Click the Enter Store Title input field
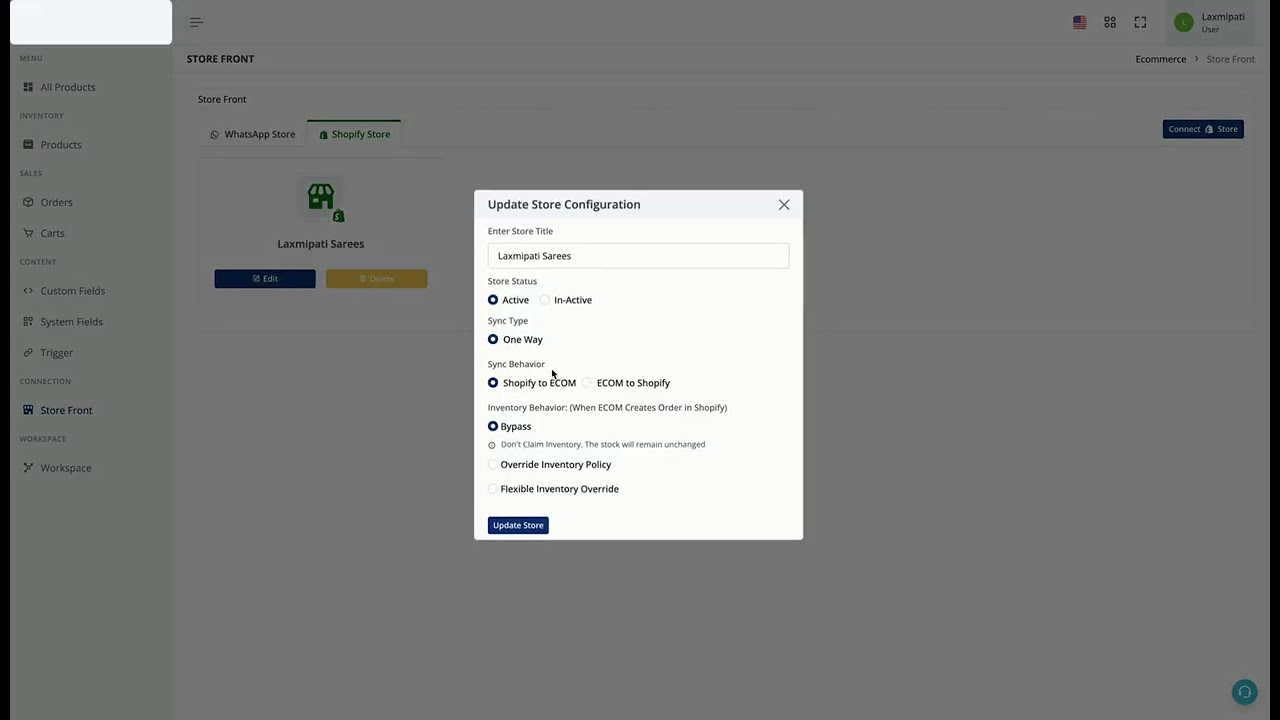The width and height of the screenshot is (1280, 720). (638, 256)
